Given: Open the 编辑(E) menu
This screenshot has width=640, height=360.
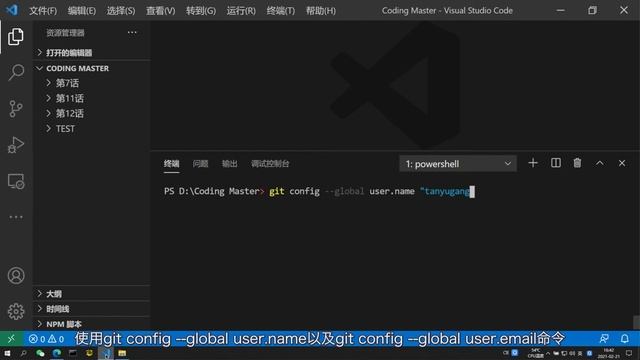Looking at the screenshot, I should 82,11.
